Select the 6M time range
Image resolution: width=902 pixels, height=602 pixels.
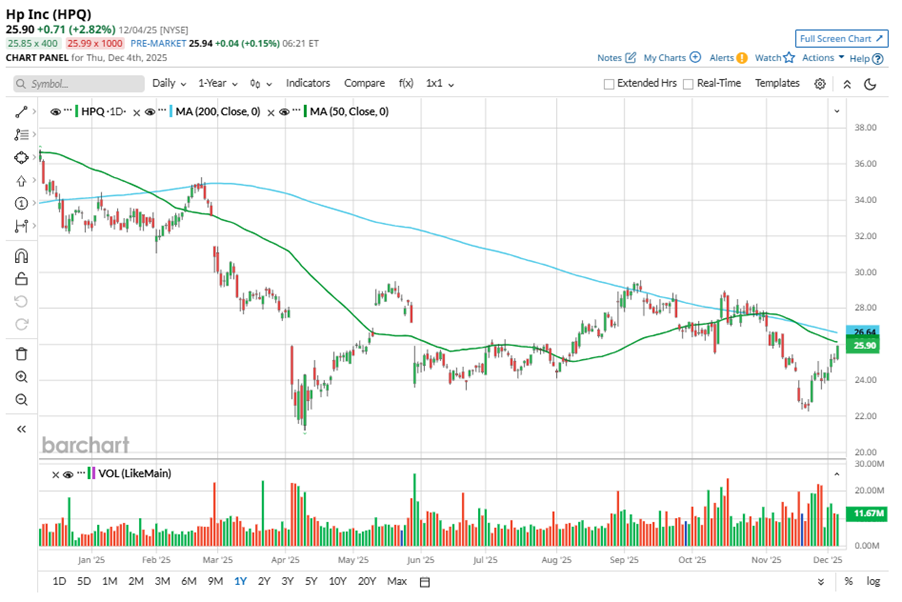(x=188, y=582)
